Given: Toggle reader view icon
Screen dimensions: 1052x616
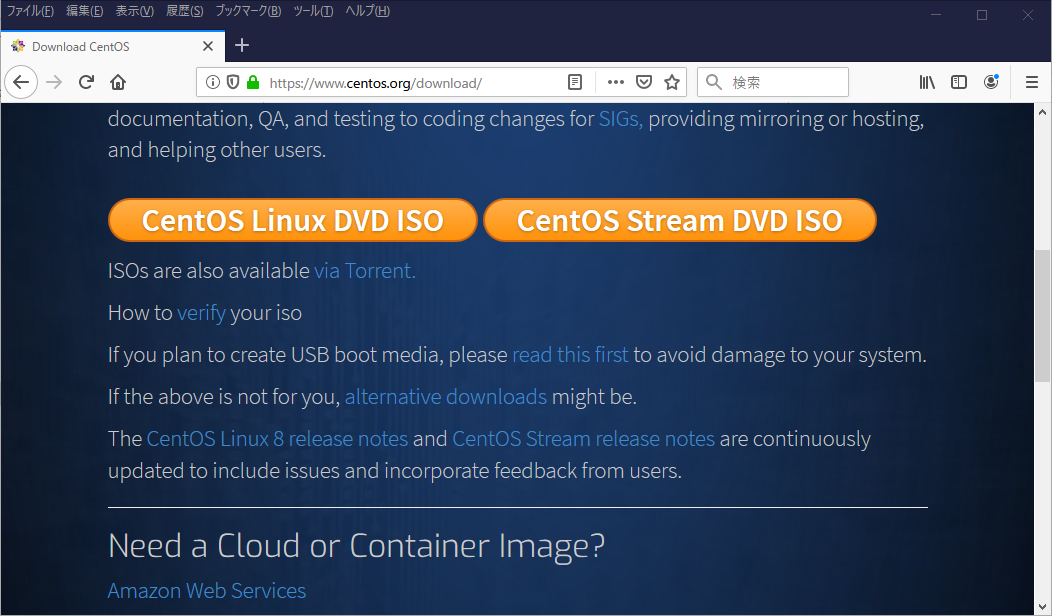Looking at the screenshot, I should pyautogui.click(x=575, y=82).
